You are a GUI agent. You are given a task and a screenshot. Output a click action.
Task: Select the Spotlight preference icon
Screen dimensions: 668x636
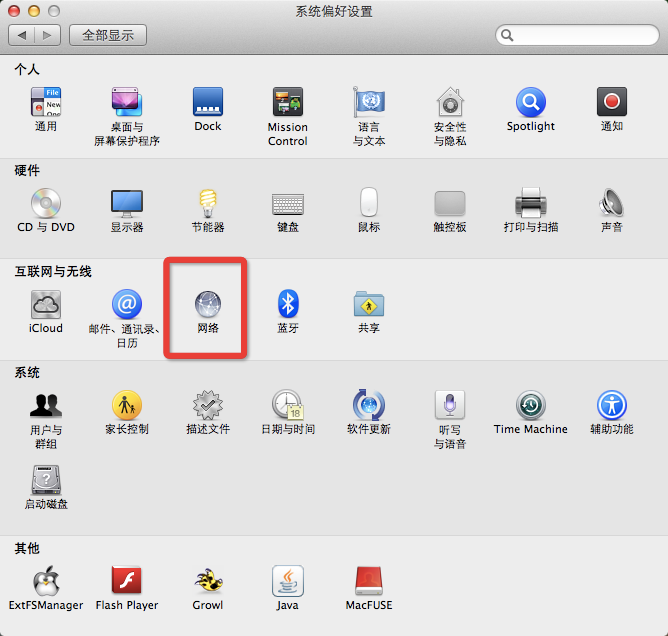click(x=530, y=103)
